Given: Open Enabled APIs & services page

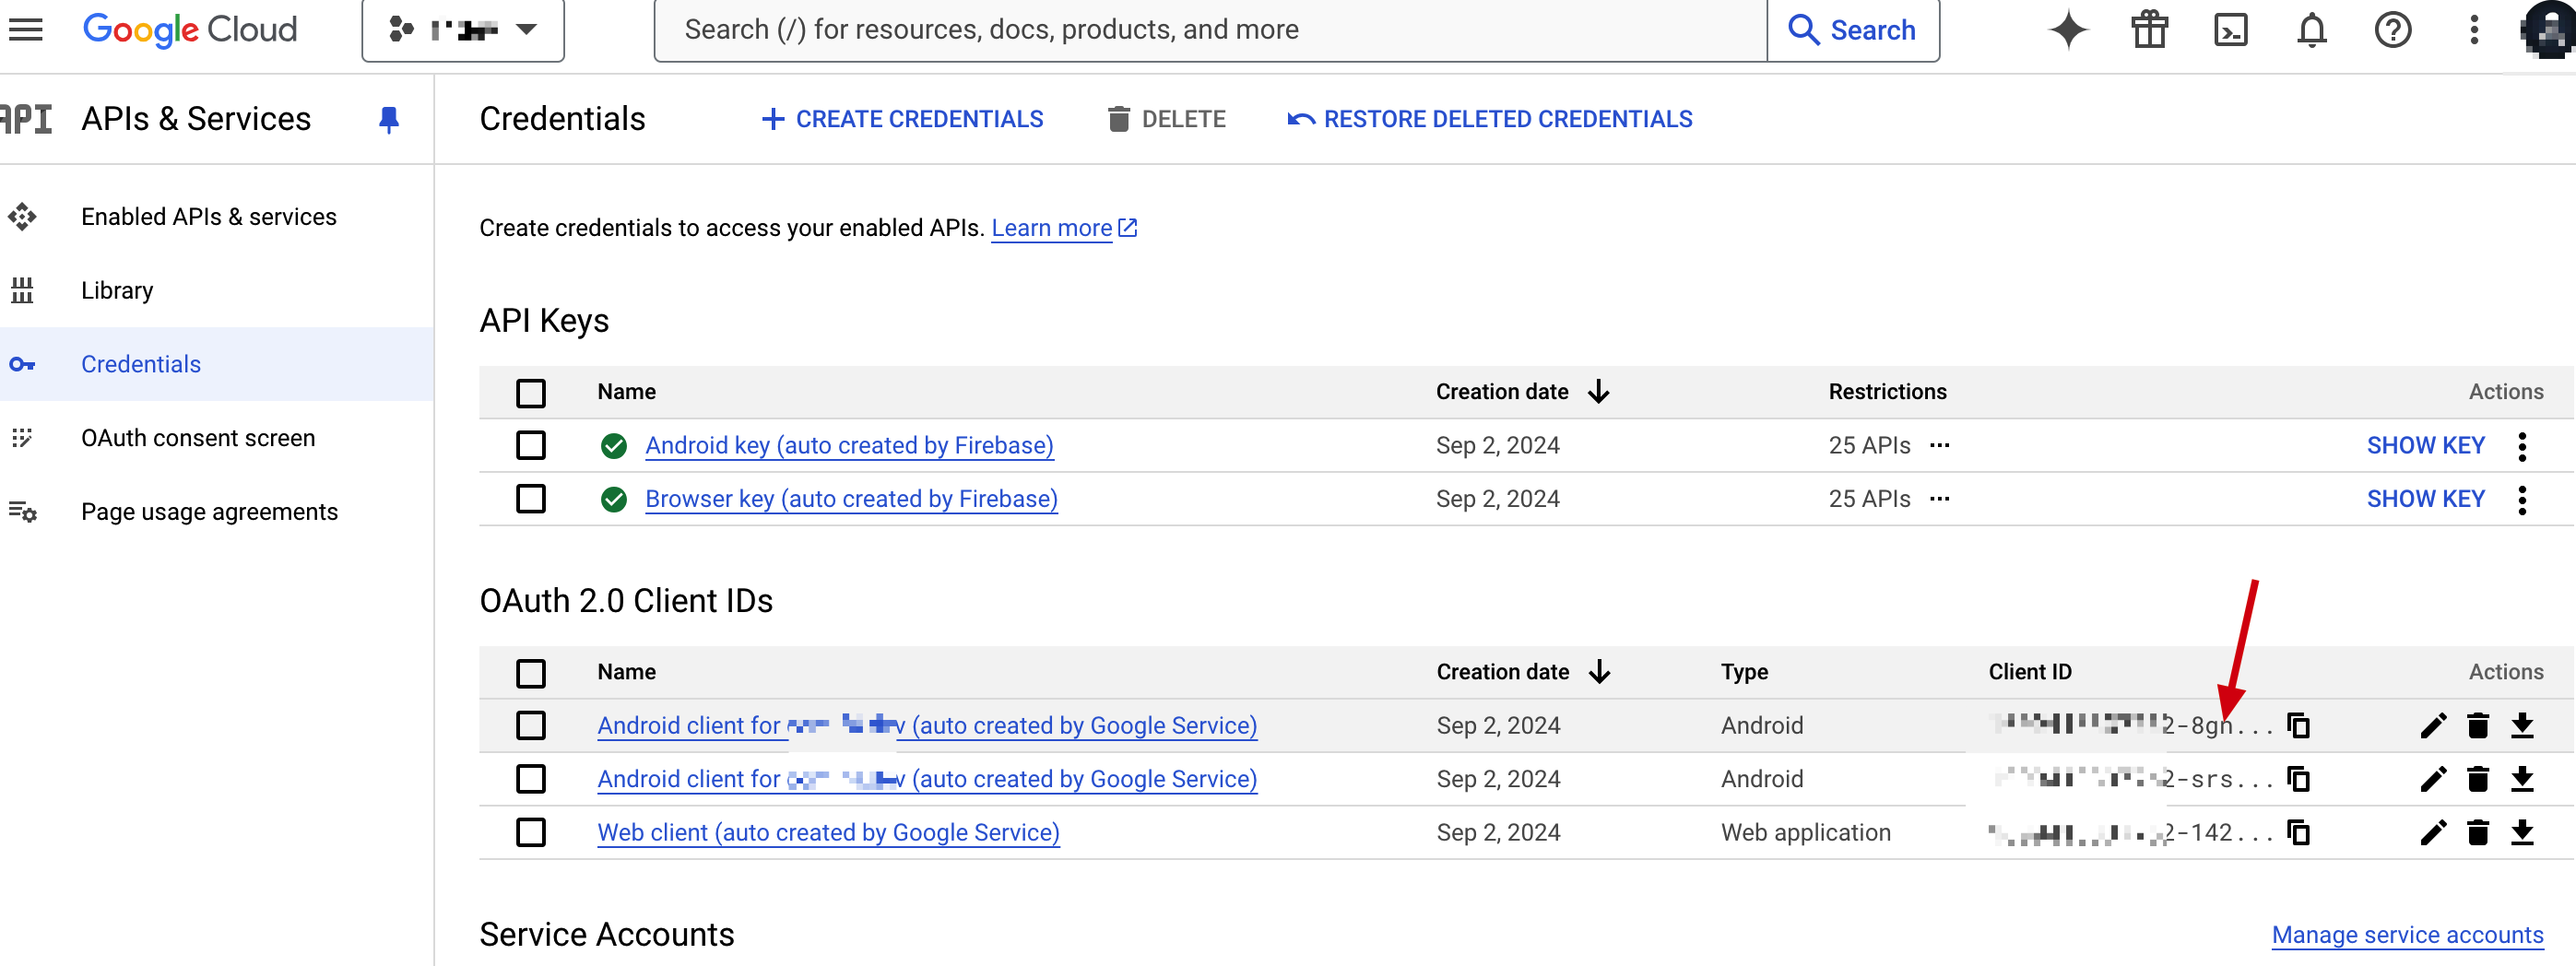Looking at the screenshot, I should click(x=208, y=217).
